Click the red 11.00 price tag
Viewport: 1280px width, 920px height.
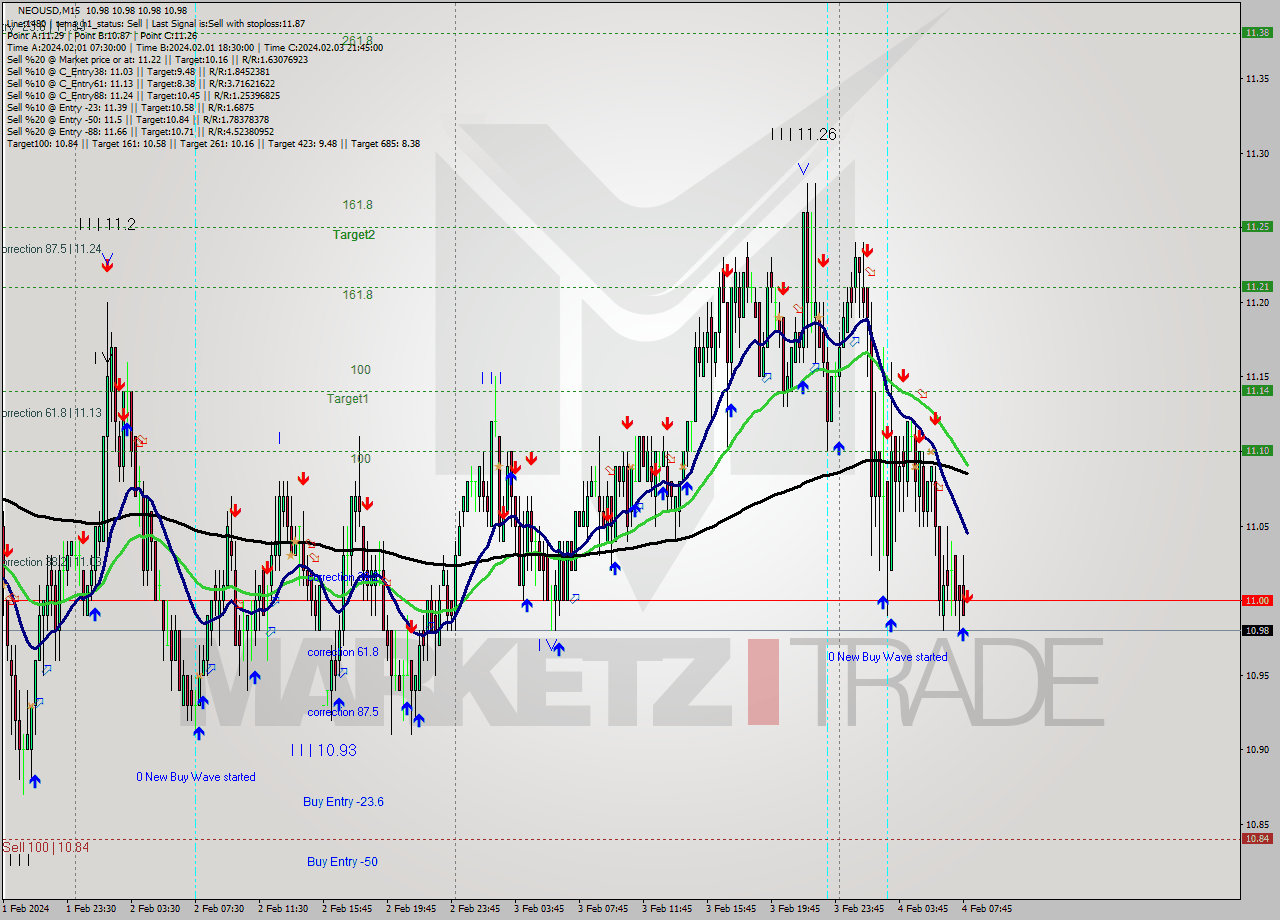click(1257, 600)
